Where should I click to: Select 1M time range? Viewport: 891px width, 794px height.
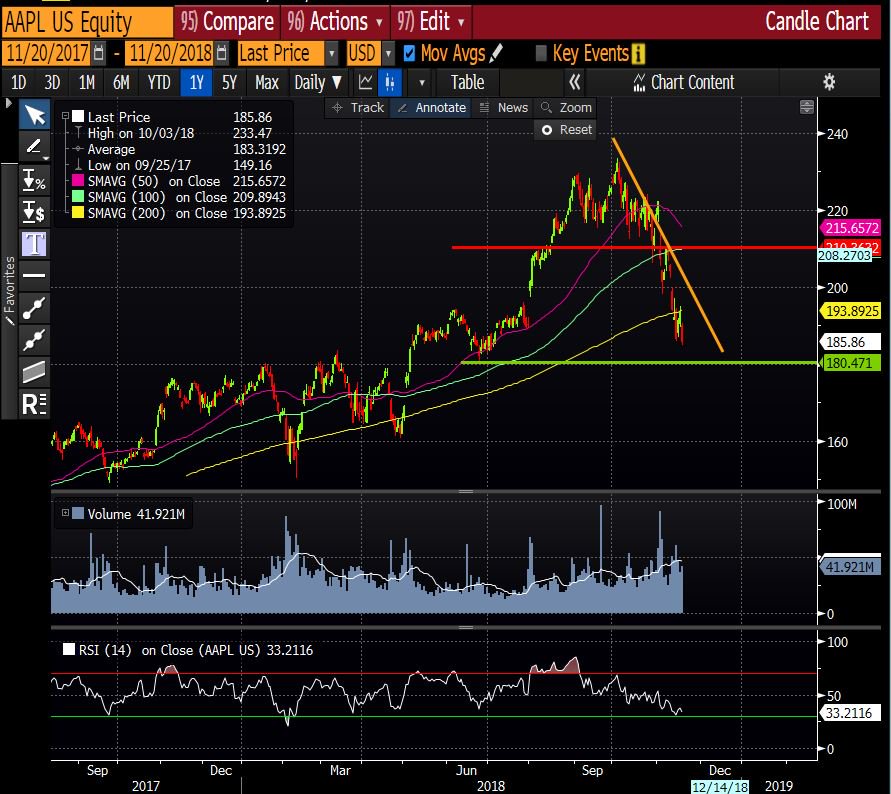pos(86,83)
